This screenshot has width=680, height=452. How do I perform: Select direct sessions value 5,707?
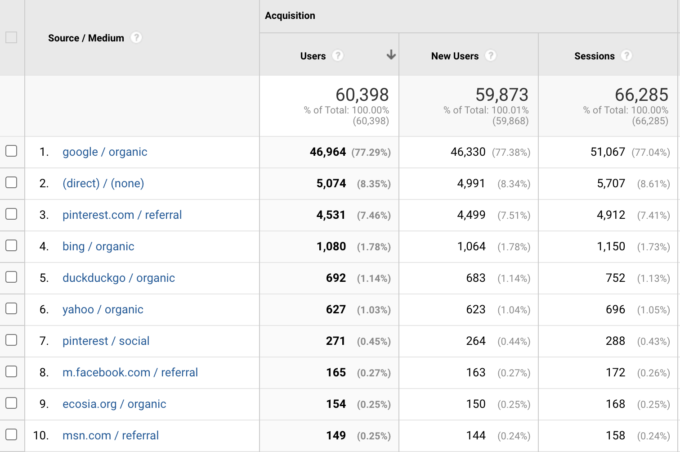[611, 183]
